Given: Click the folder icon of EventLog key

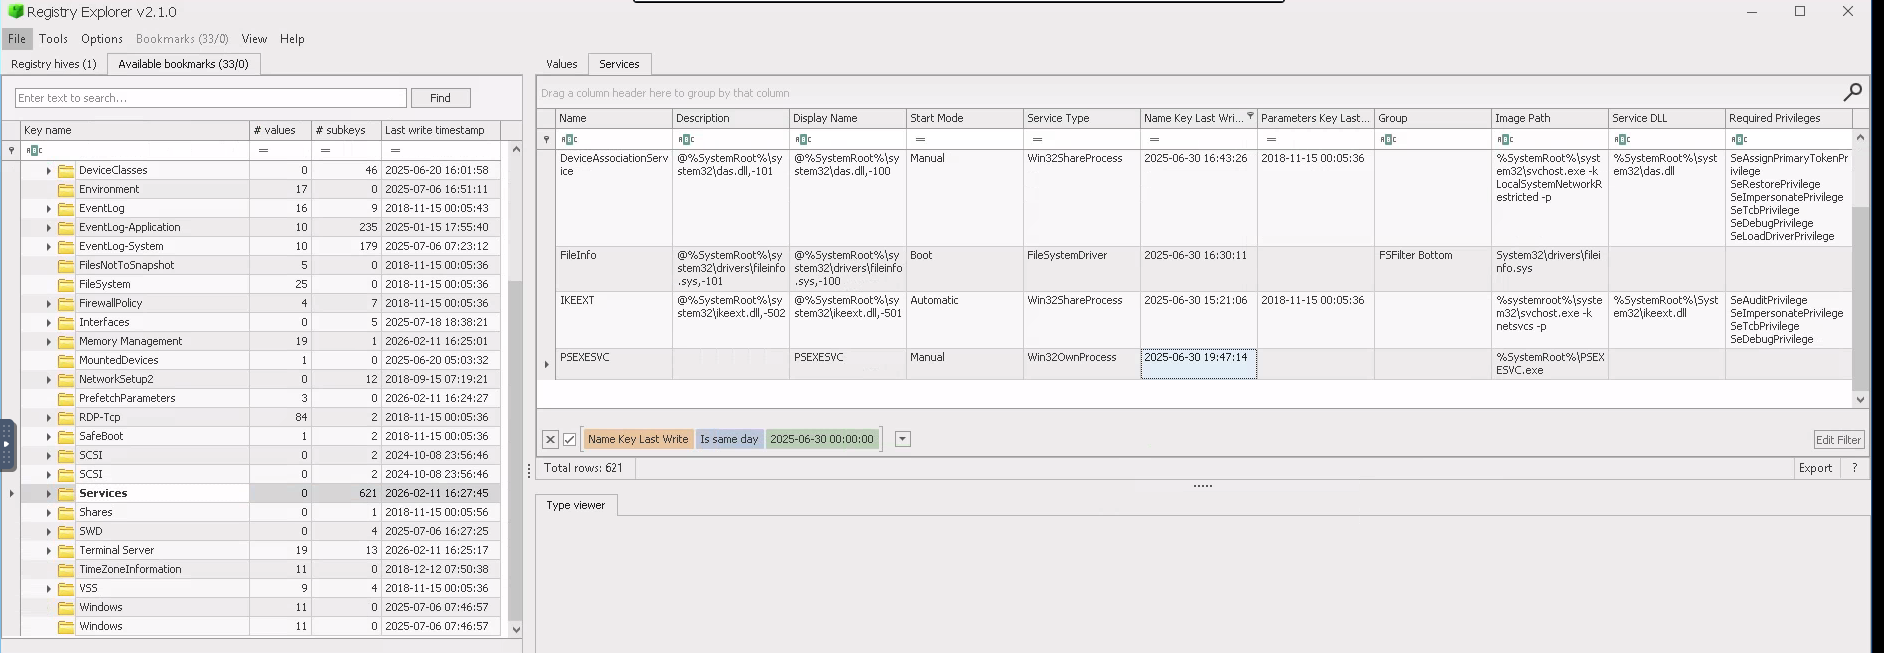Looking at the screenshot, I should pos(66,209).
